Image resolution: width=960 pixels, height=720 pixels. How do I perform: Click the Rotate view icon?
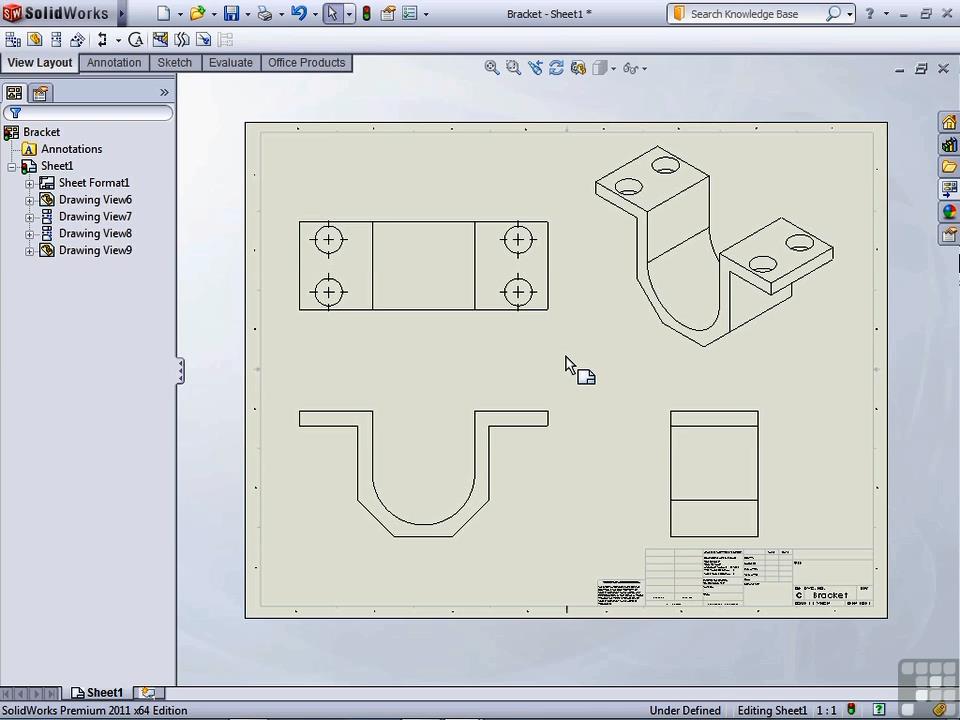coord(557,67)
